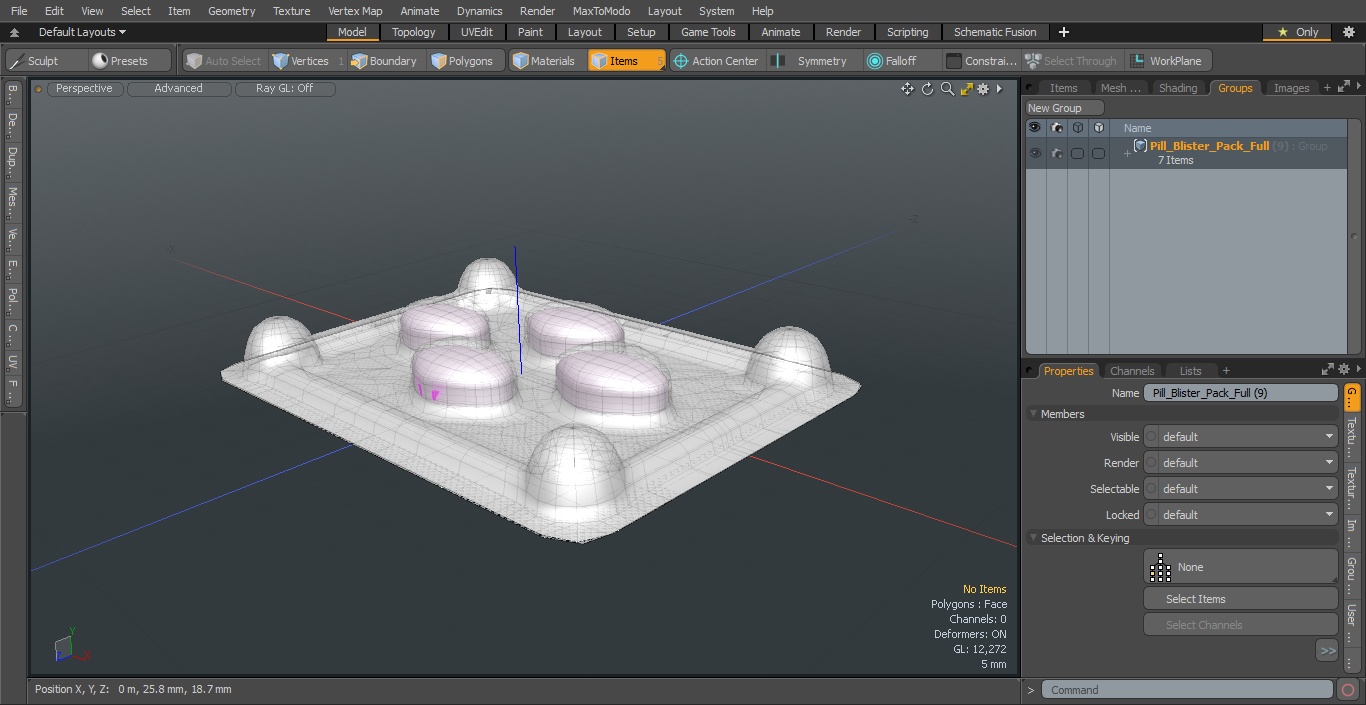Open the Render default dropdown
Image resolution: width=1366 pixels, height=705 pixels.
click(x=1240, y=463)
